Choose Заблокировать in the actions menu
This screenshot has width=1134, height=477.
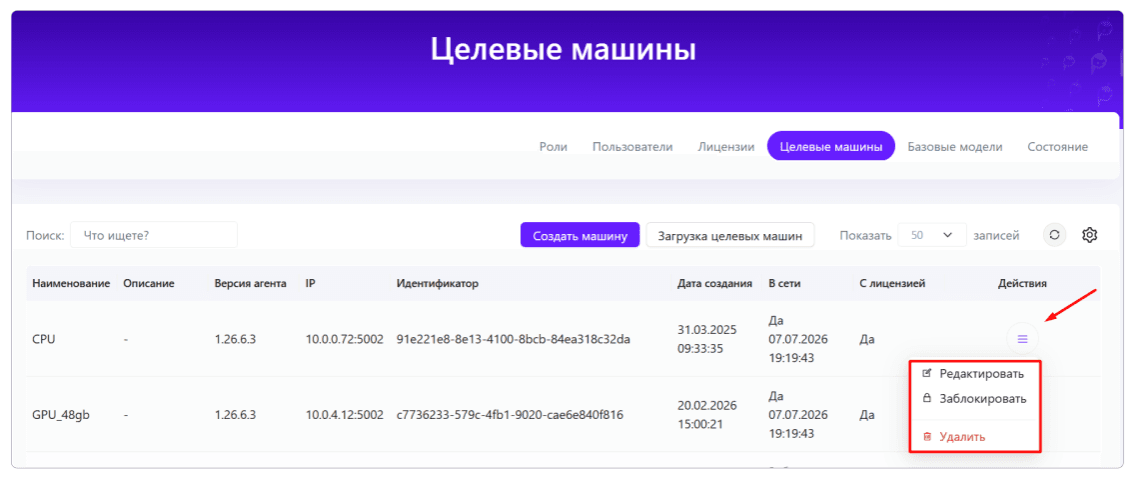tap(974, 398)
